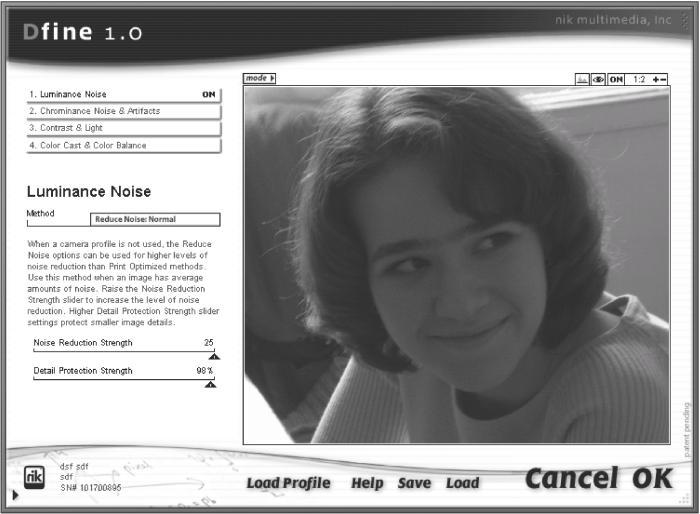
Task: Zoom out with the minus icon
Action: point(663,79)
